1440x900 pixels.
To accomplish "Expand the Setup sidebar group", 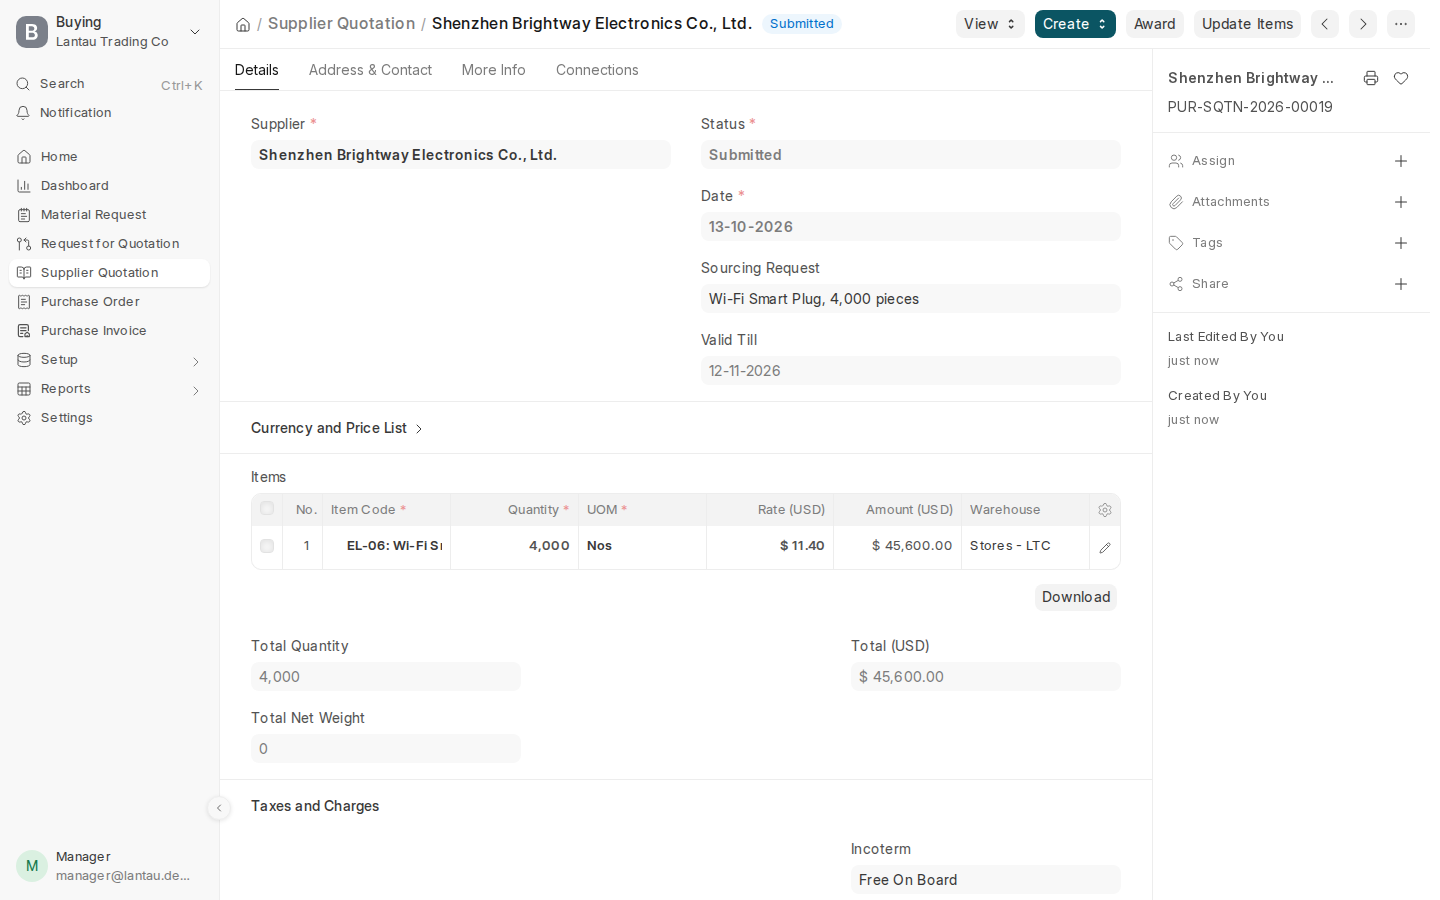I will pyautogui.click(x=110, y=360).
